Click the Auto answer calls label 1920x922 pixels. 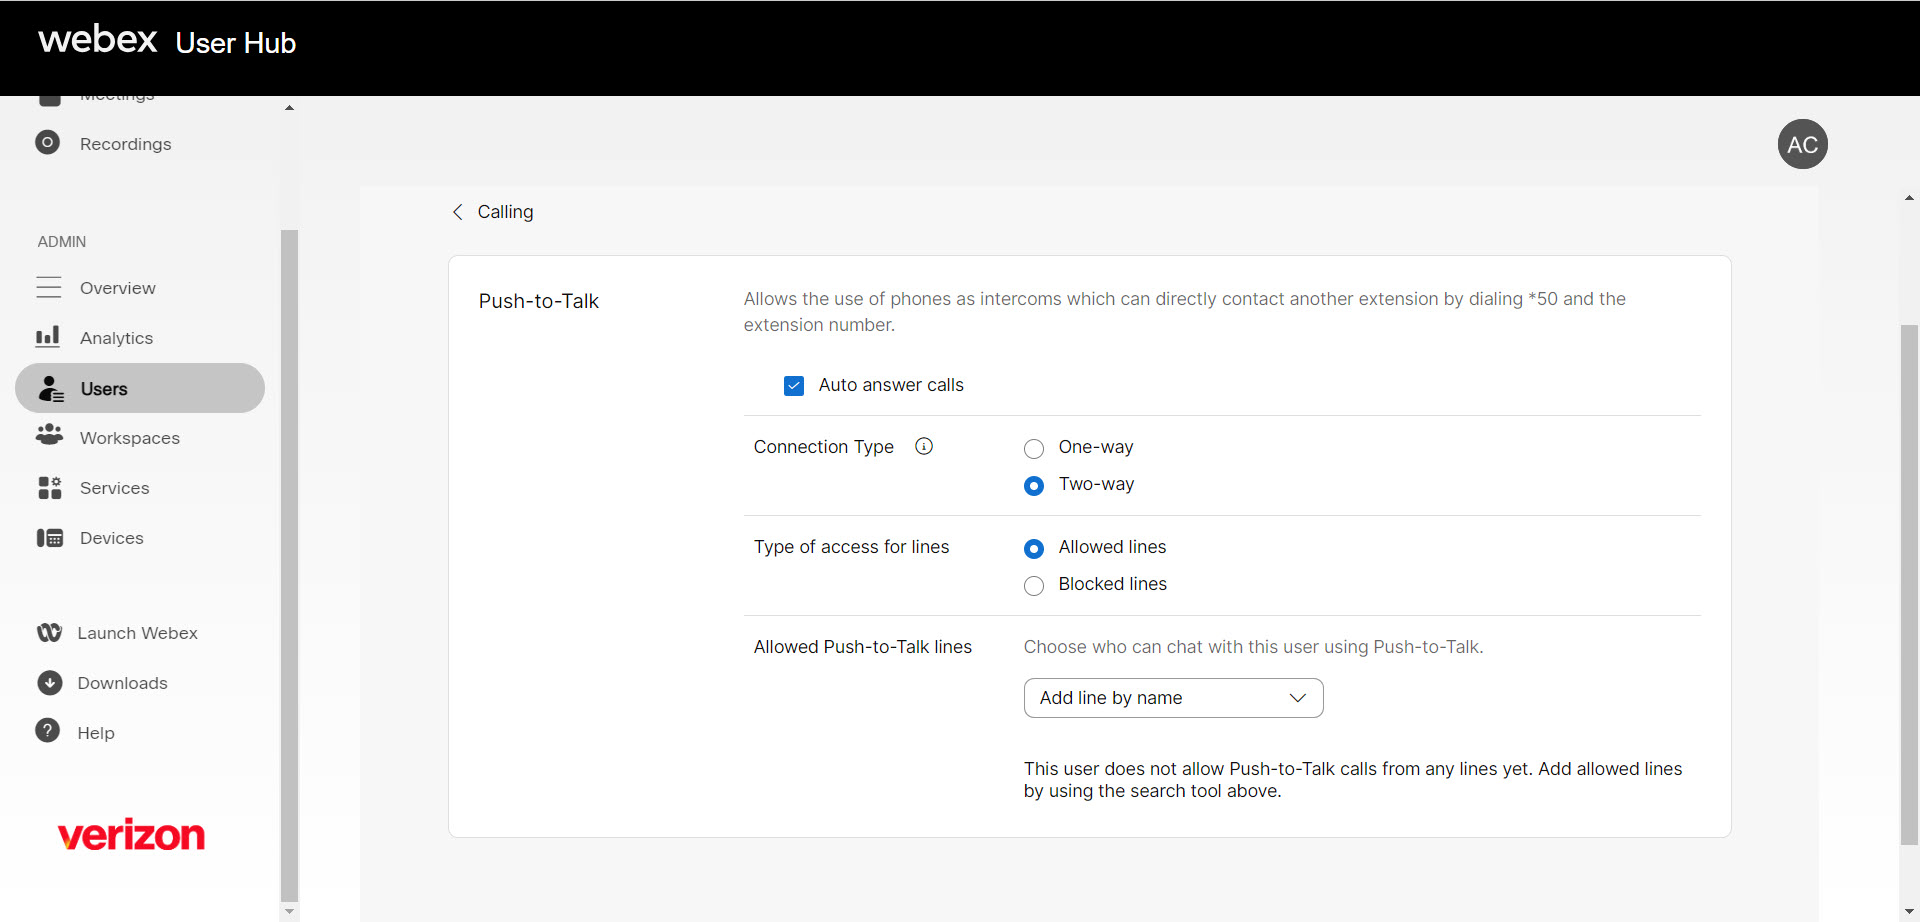[x=891, y=385]
